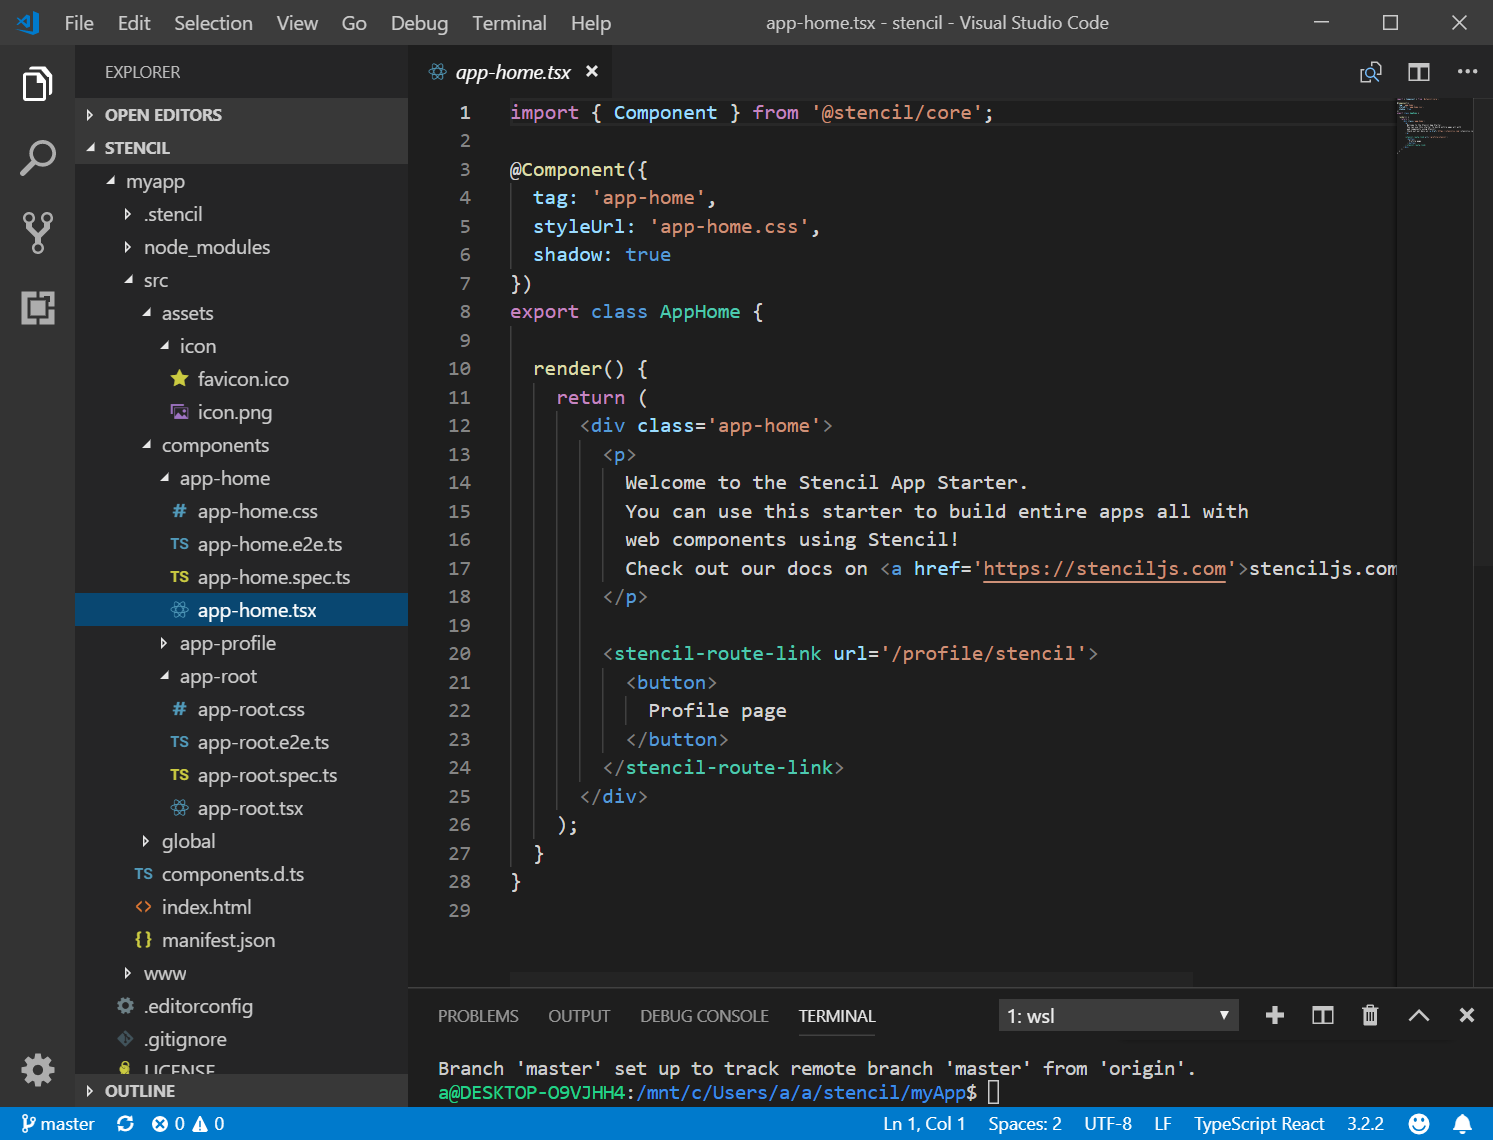
Task: Expand the OUTLINE section
Action: [241, 1091]
